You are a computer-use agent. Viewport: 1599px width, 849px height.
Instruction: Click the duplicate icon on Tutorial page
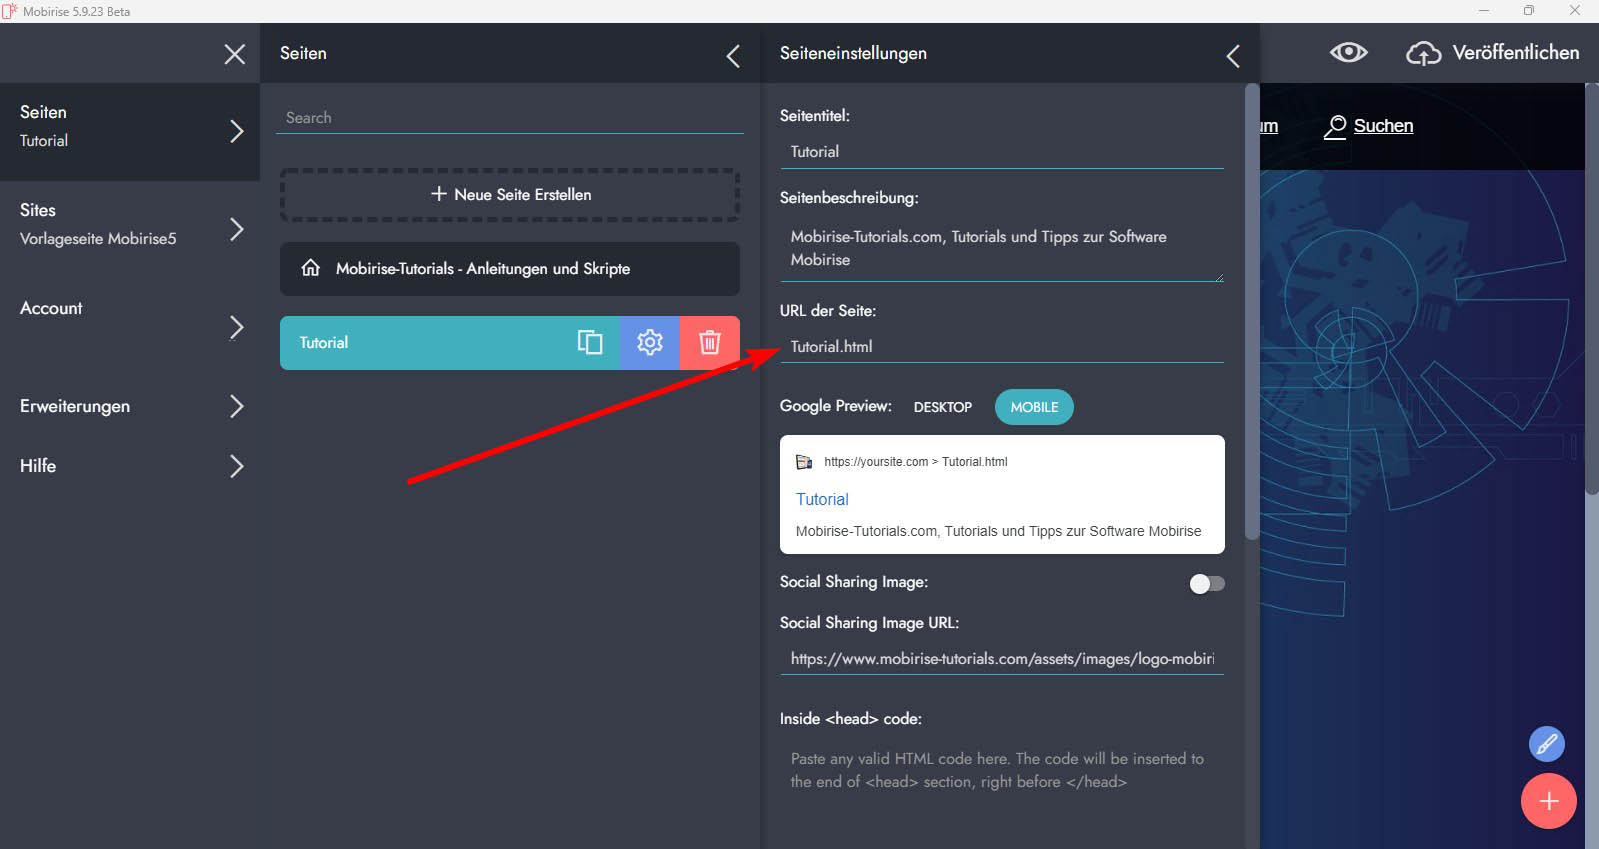point(590,343)
